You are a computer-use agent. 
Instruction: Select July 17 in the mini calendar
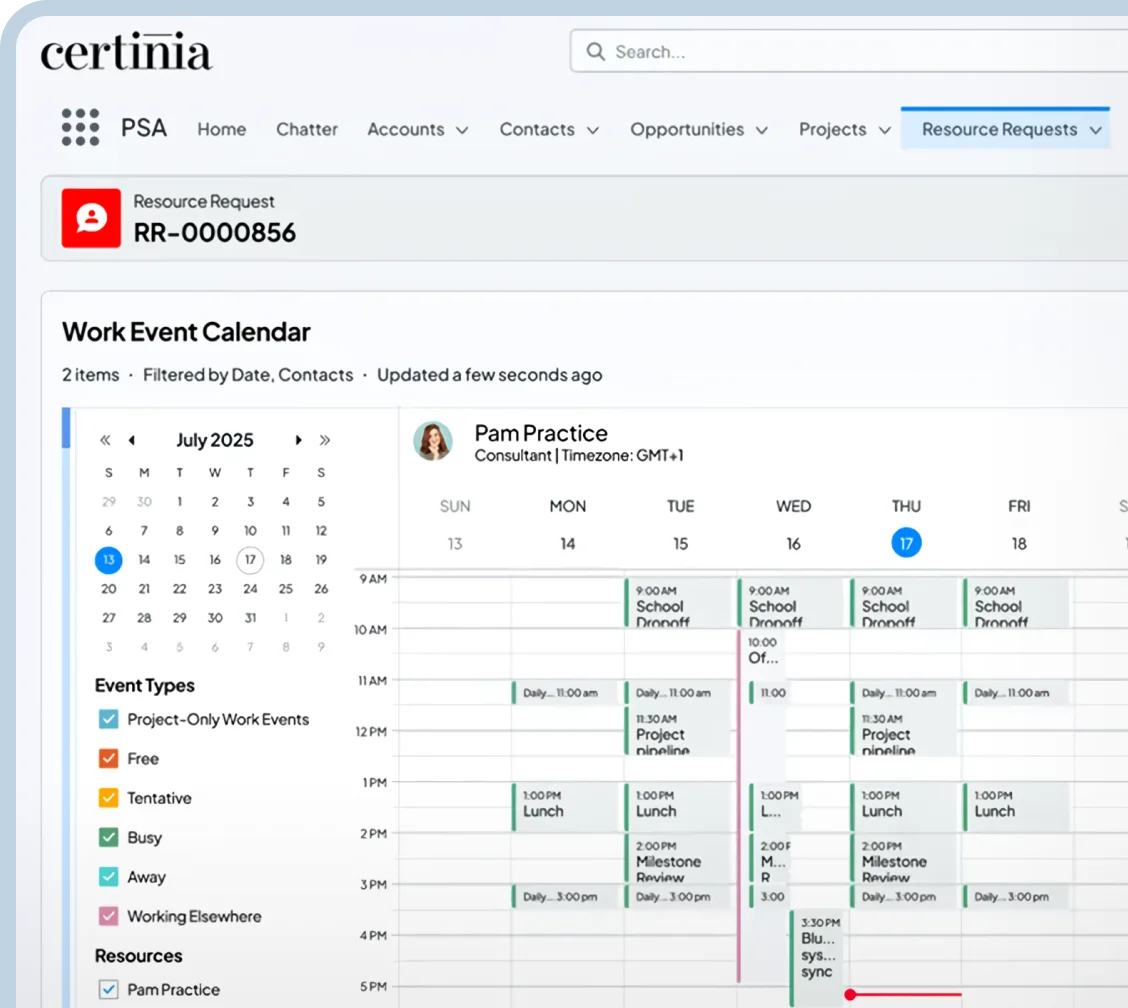250,560
